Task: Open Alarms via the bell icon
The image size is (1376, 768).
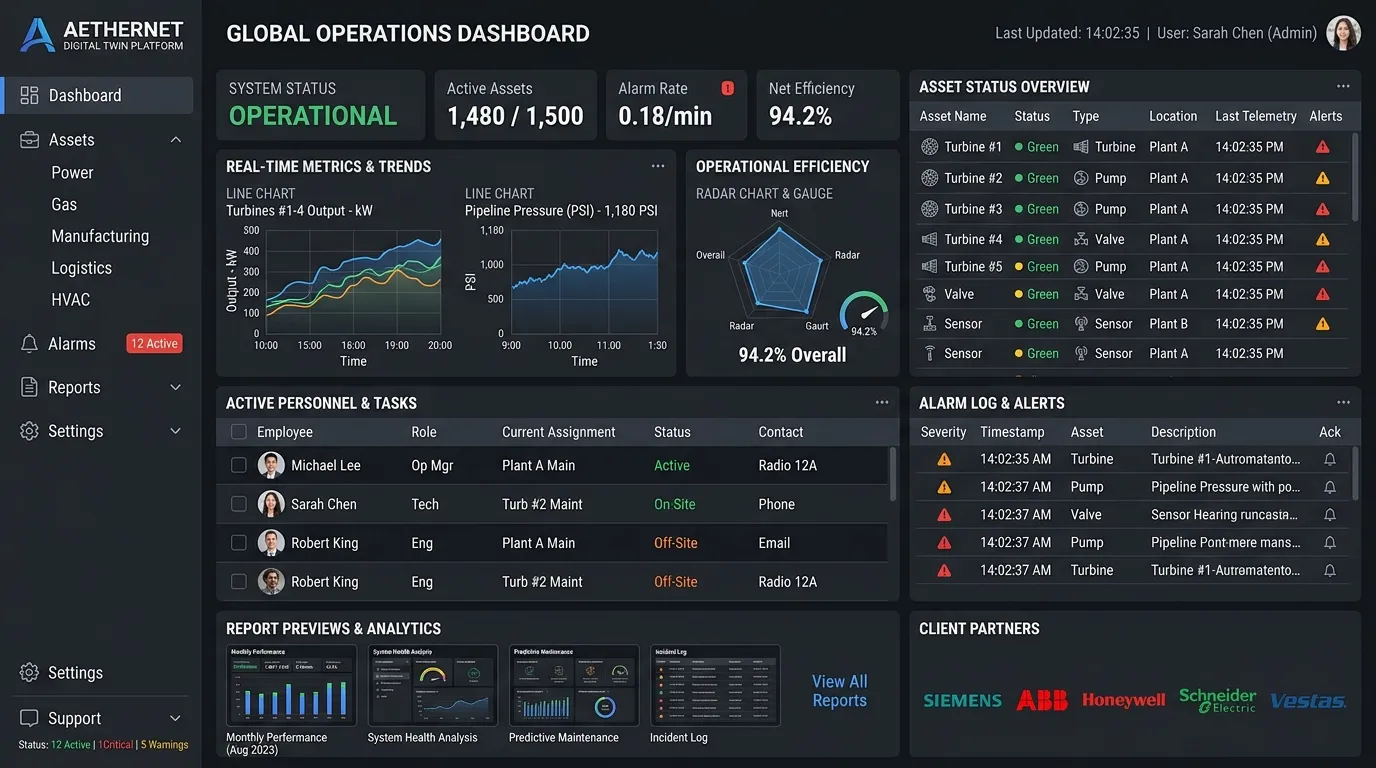Action: click(30, 343)
